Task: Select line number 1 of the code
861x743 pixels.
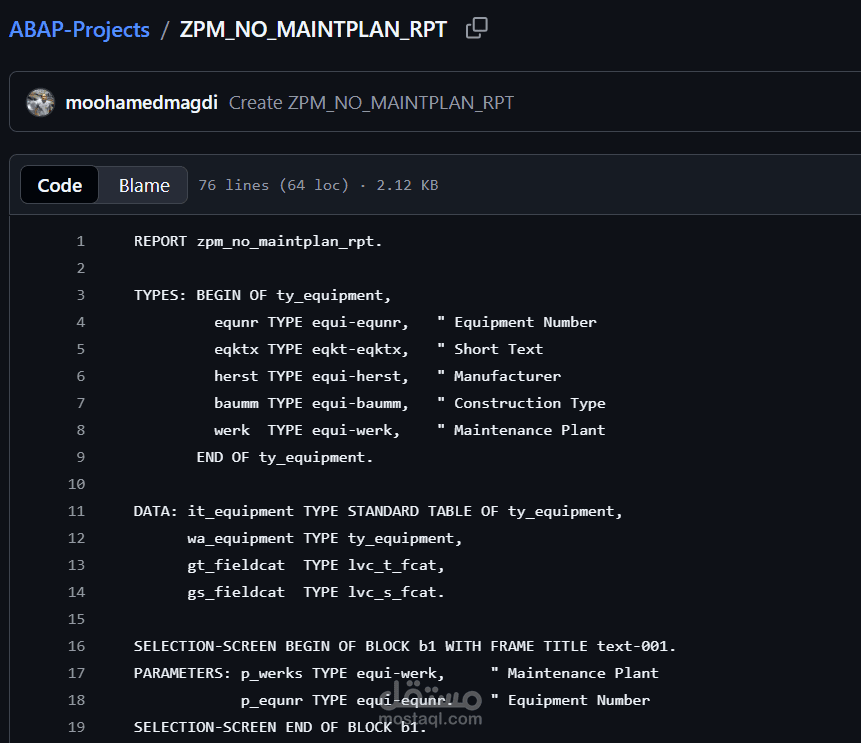Action: tap(81, 240)
